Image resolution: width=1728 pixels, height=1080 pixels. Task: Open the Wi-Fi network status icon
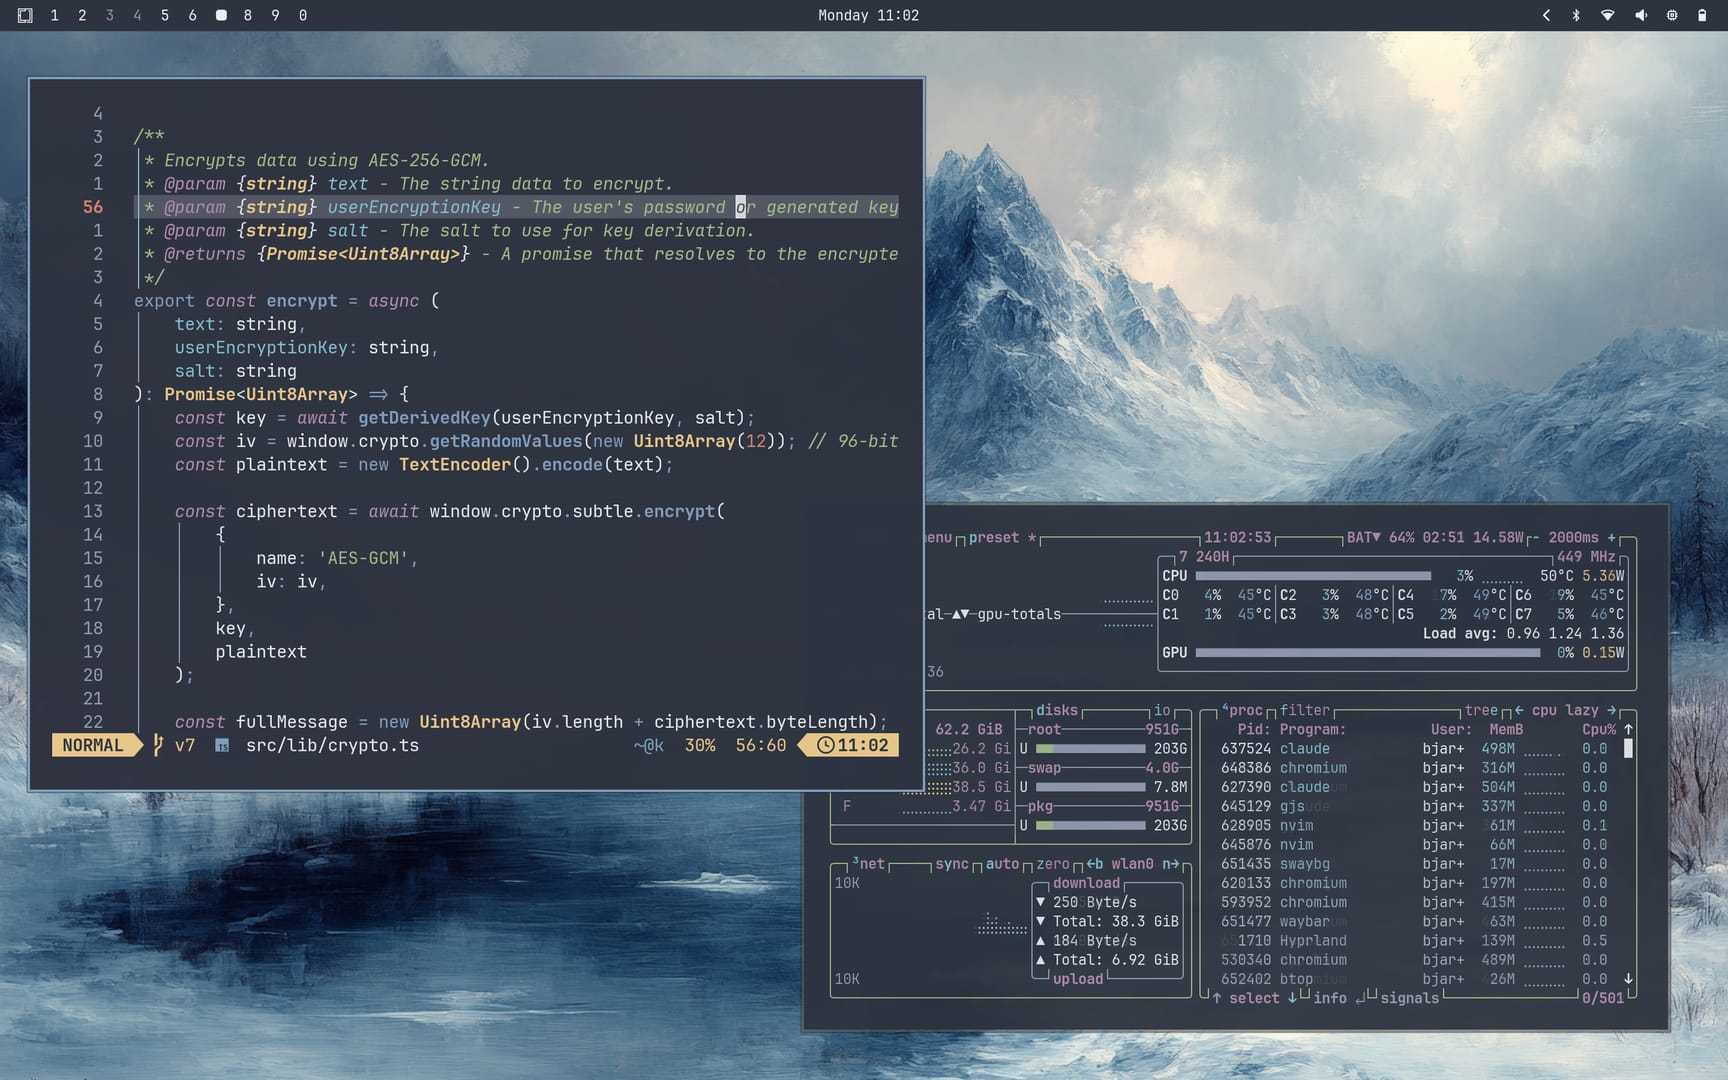tap(1608, 15)
